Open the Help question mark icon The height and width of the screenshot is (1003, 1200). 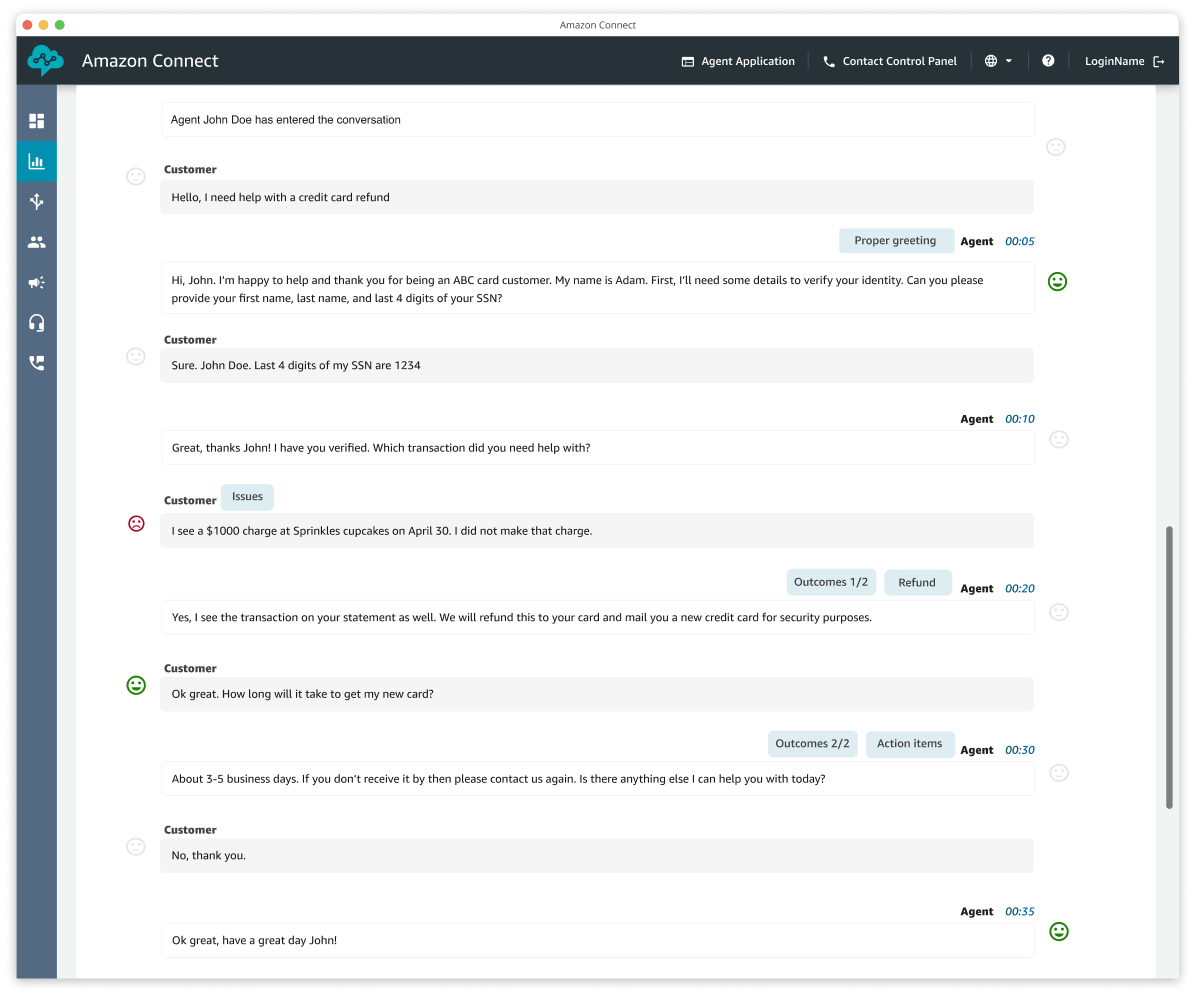point(1048,61)
